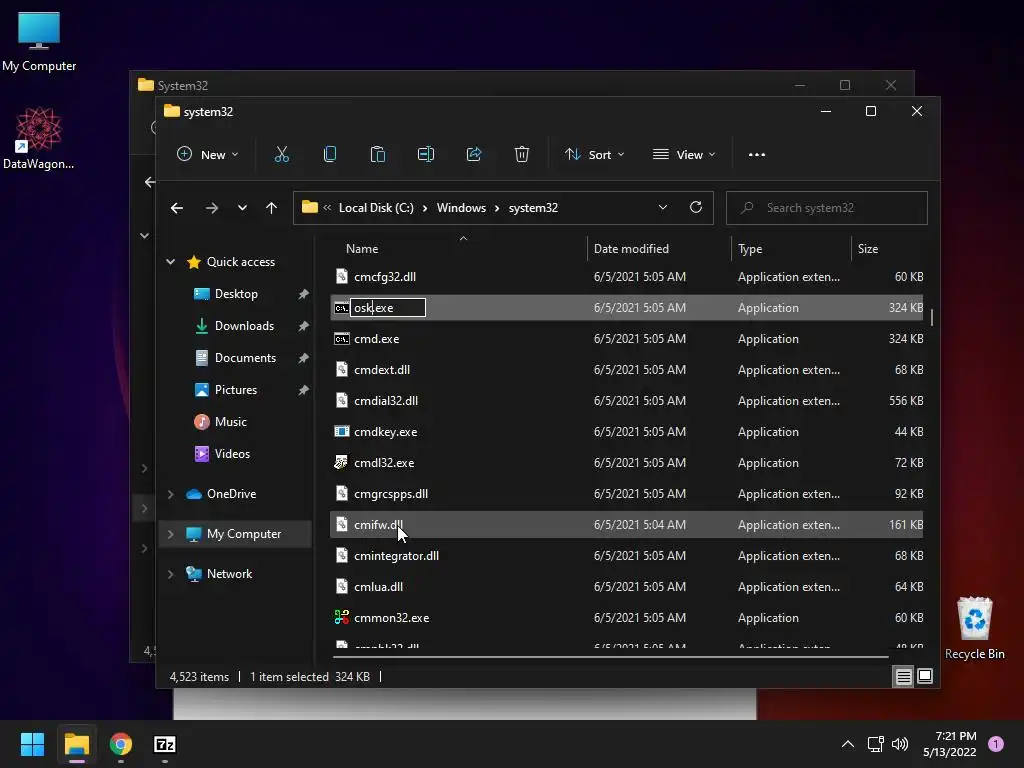1024x768 pixels.
Task: Open Downloads in Quick access
Action: pos(244,326)
